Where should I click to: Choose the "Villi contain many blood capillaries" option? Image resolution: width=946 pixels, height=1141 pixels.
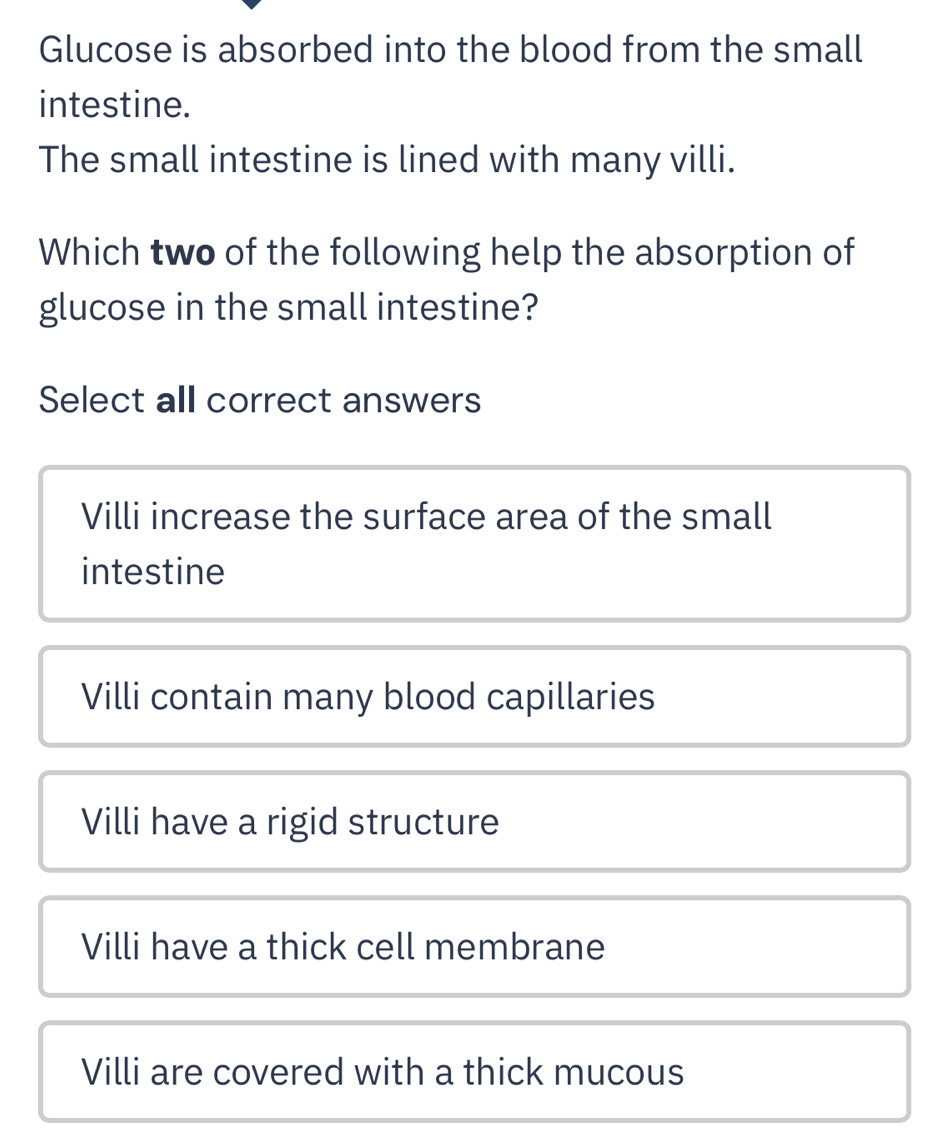[x=474, y=697]
